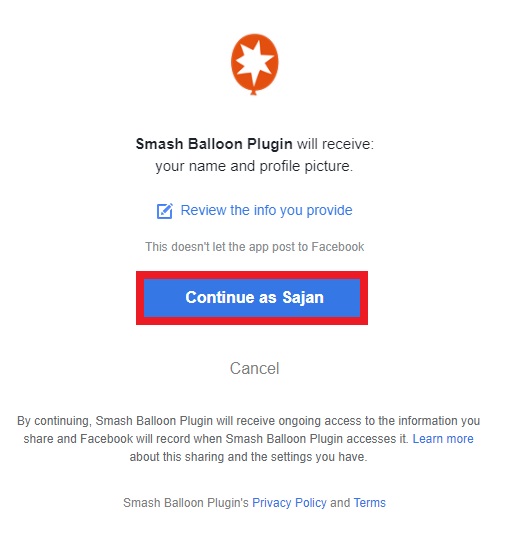Click the 'doesn't let the app post' notice

coord(254,247)
